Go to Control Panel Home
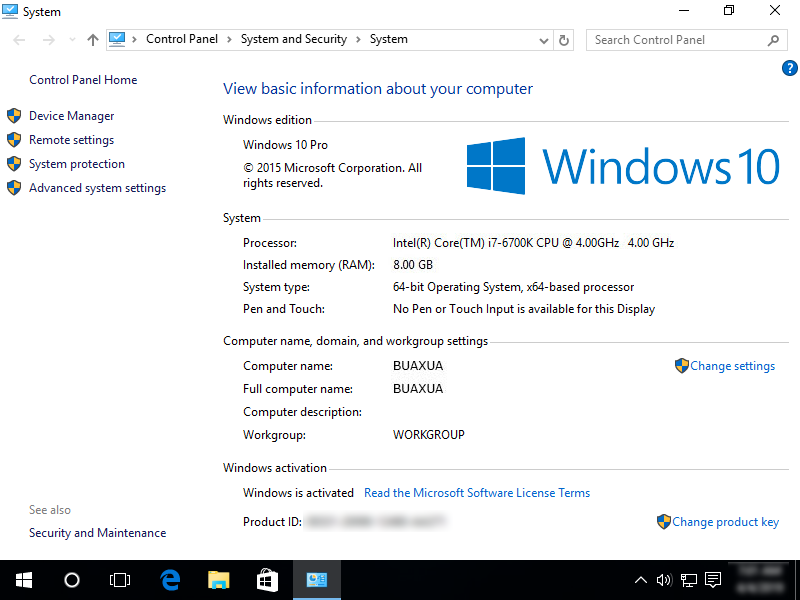 [83, 80]
